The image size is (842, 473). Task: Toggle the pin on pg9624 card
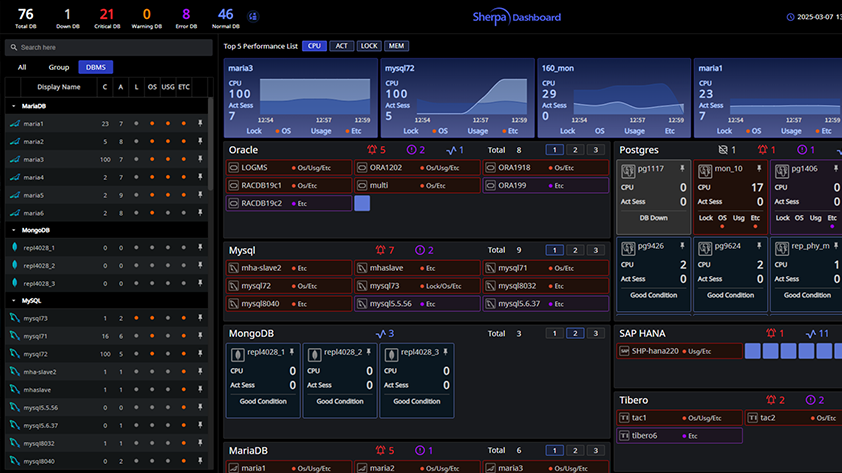pos(759,246)
